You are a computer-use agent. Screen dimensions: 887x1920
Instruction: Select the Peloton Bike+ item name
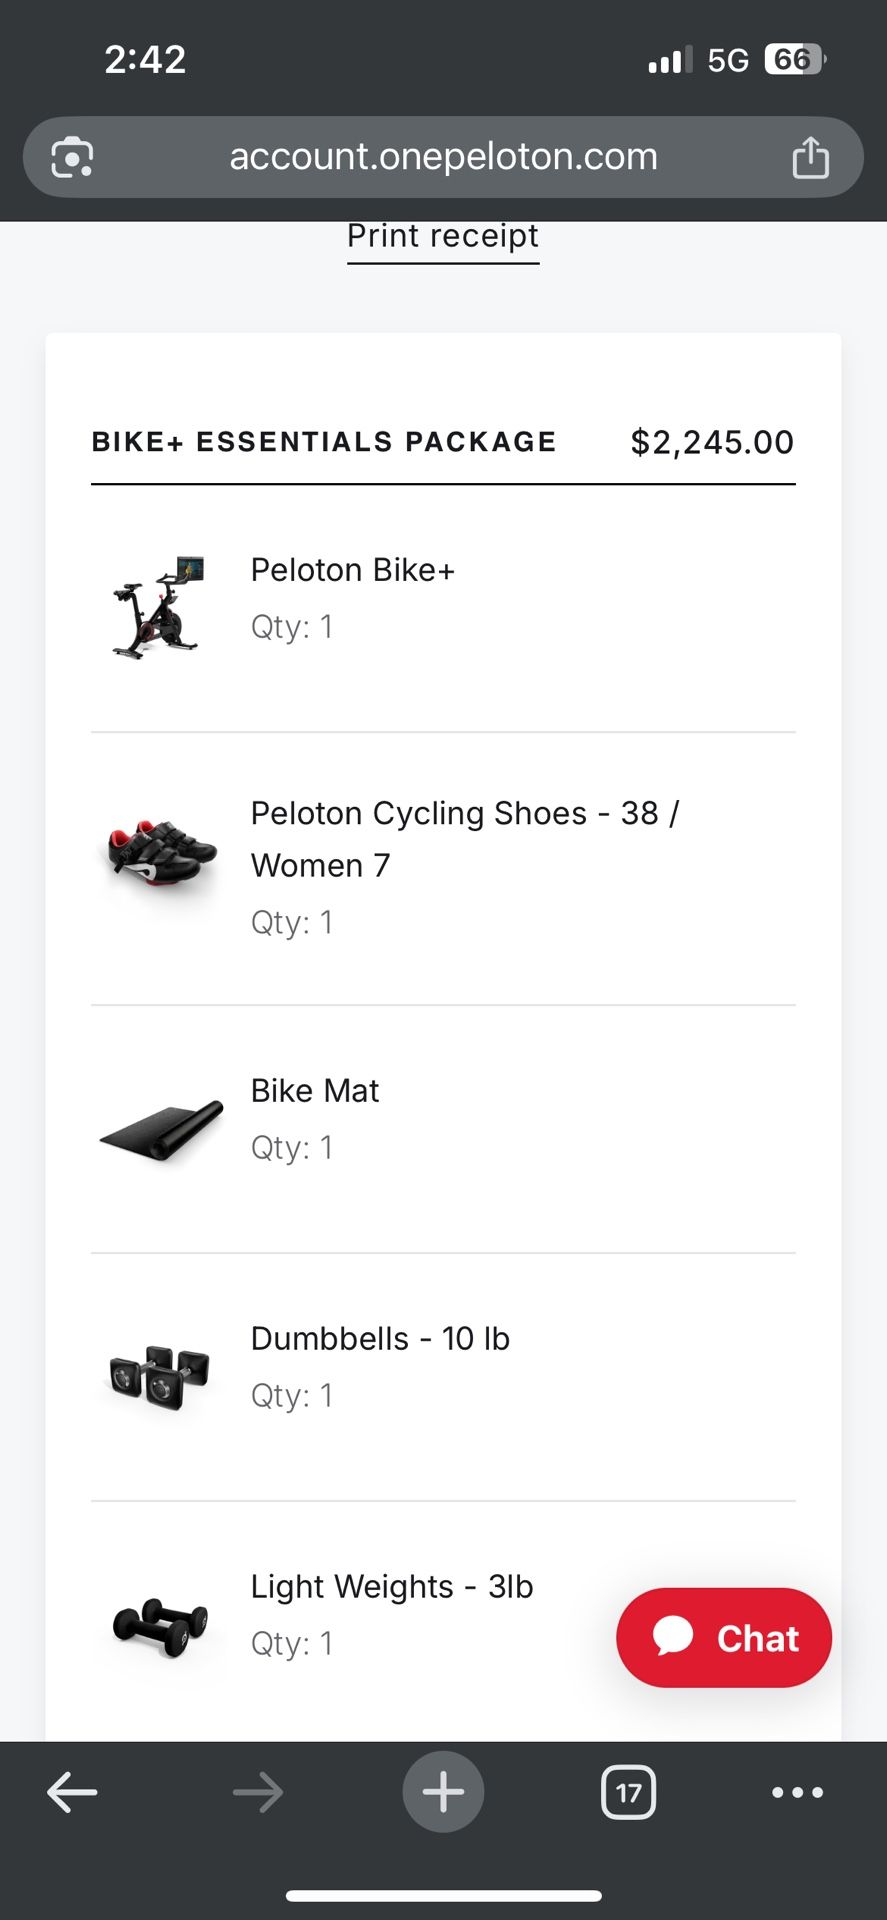click(352, 570)
